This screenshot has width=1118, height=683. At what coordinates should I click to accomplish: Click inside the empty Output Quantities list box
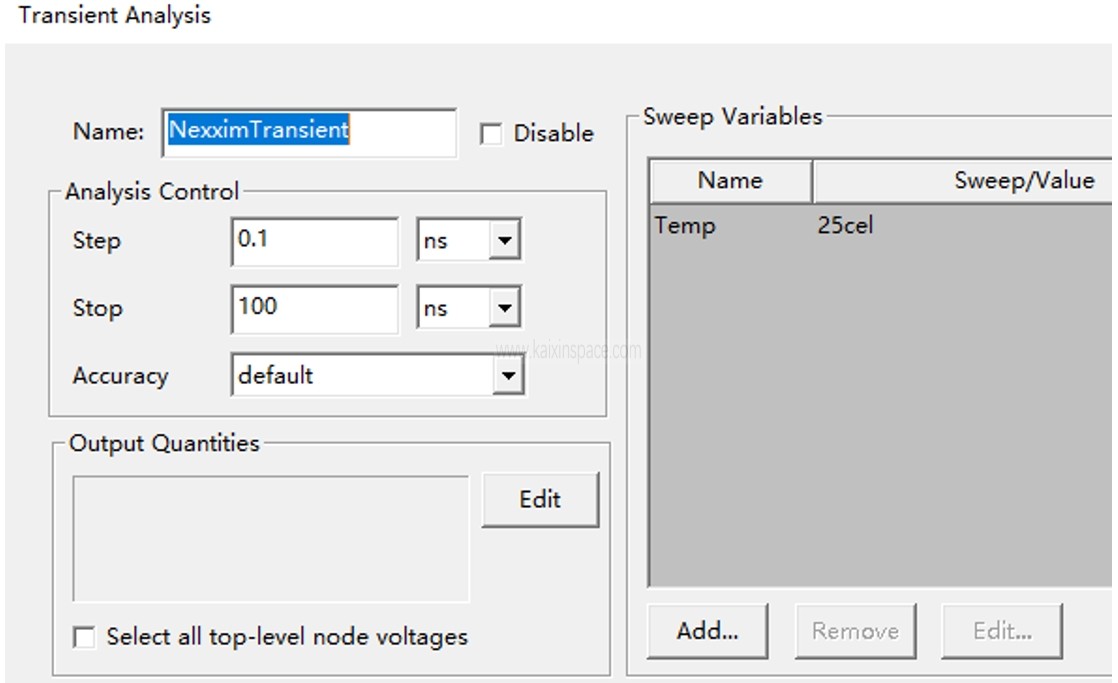click(x=270, y=538)
